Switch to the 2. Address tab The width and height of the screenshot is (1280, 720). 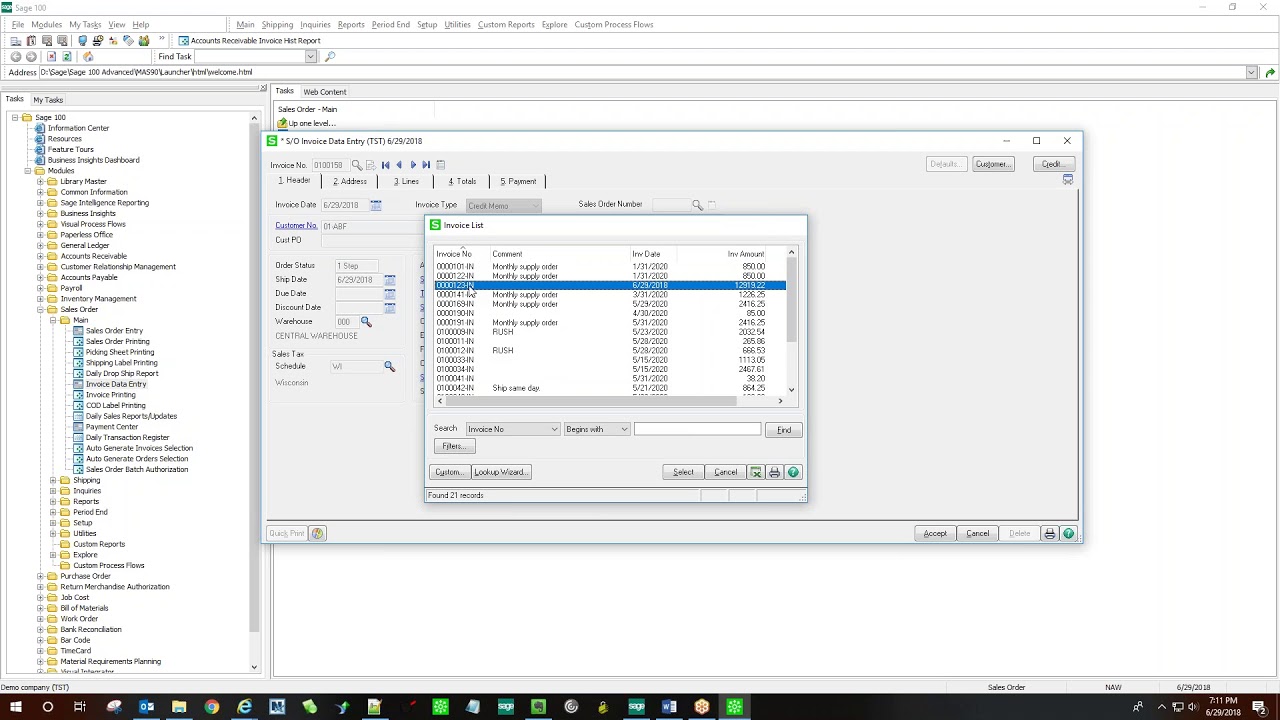point(350,181)
